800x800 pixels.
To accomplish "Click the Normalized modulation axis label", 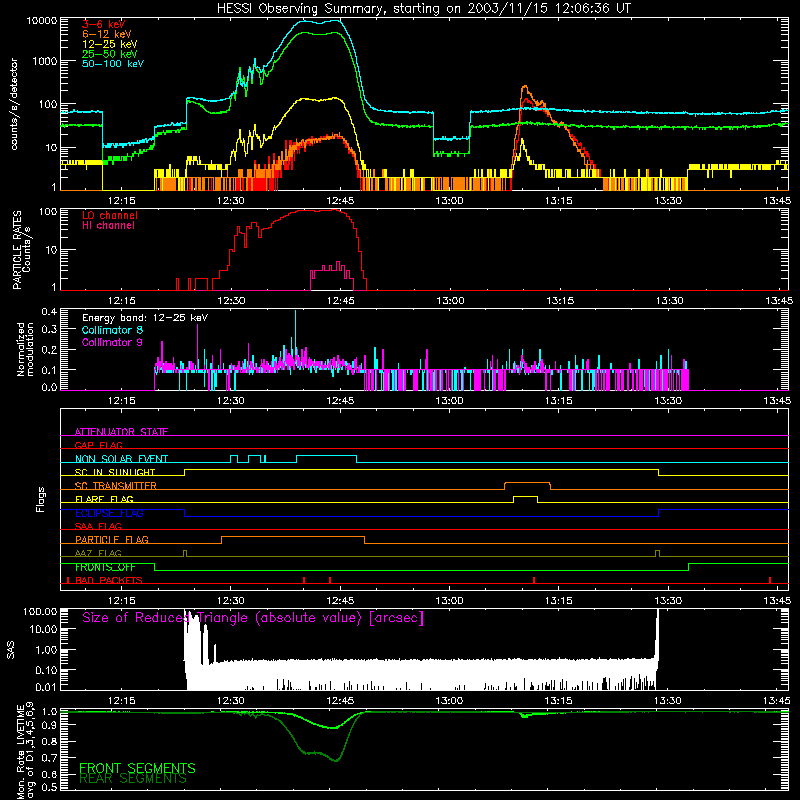I will pyautogui.click(x=25, y=349).
